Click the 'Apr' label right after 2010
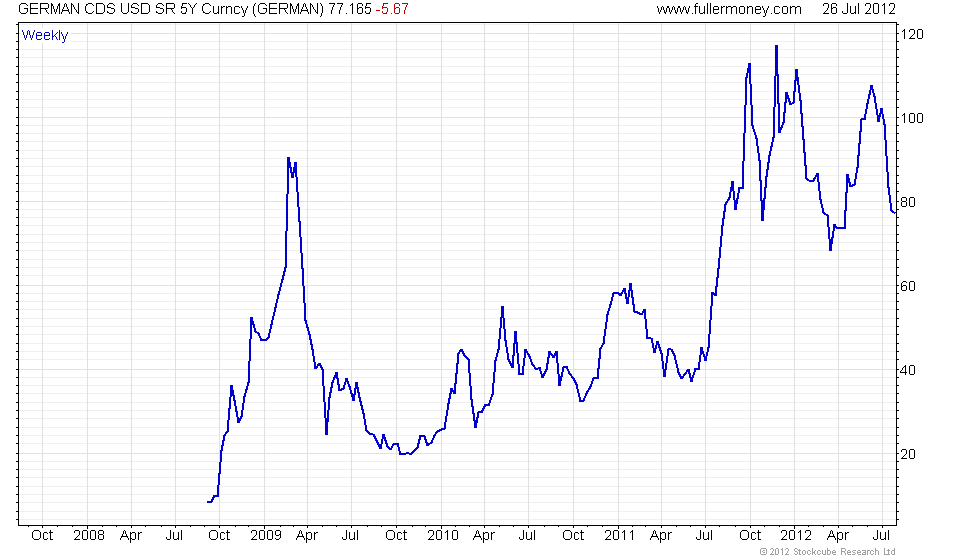980x560 pixels. [484, 536]
